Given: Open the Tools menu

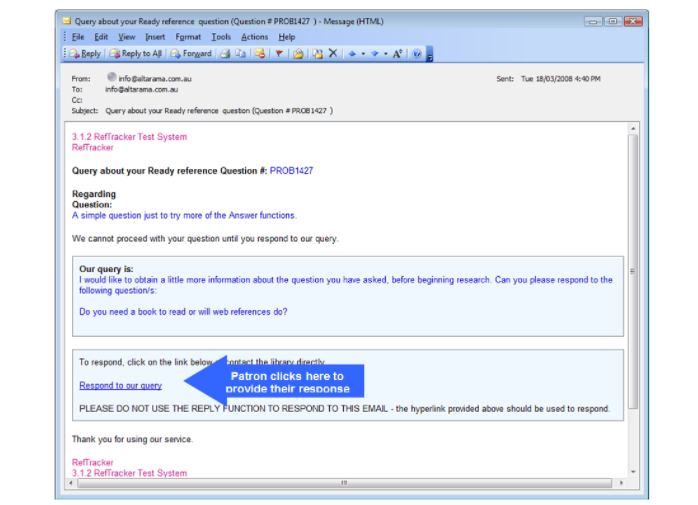Looking at the screenshot, I should (x=221, y=37).
